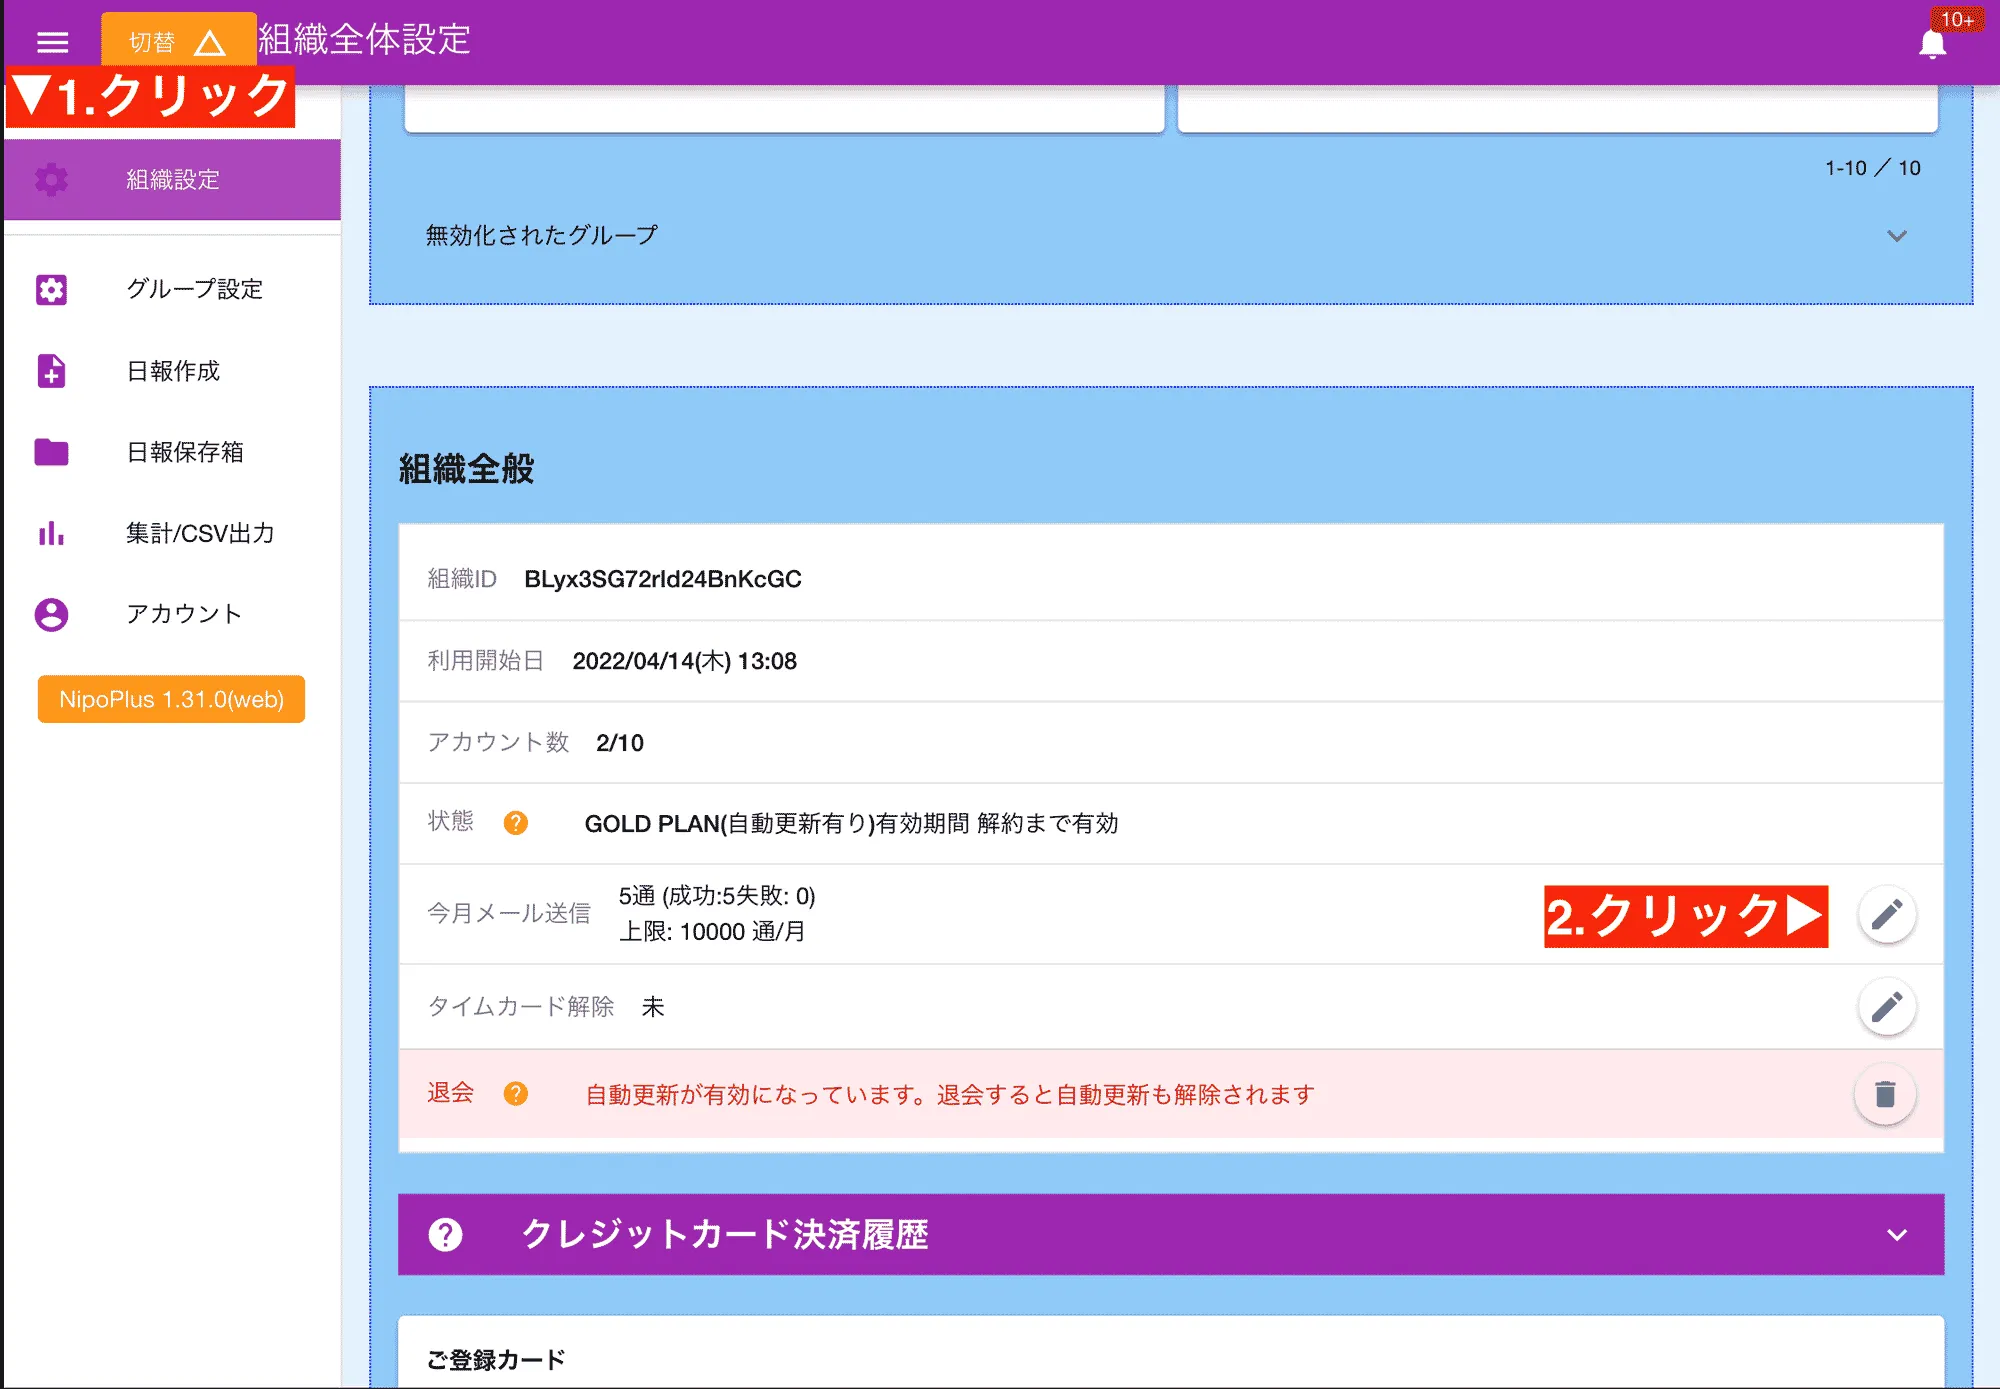Screen dimensions: 2000x1389
Task: Select the アカウント person icon
Action: point(50,614)
